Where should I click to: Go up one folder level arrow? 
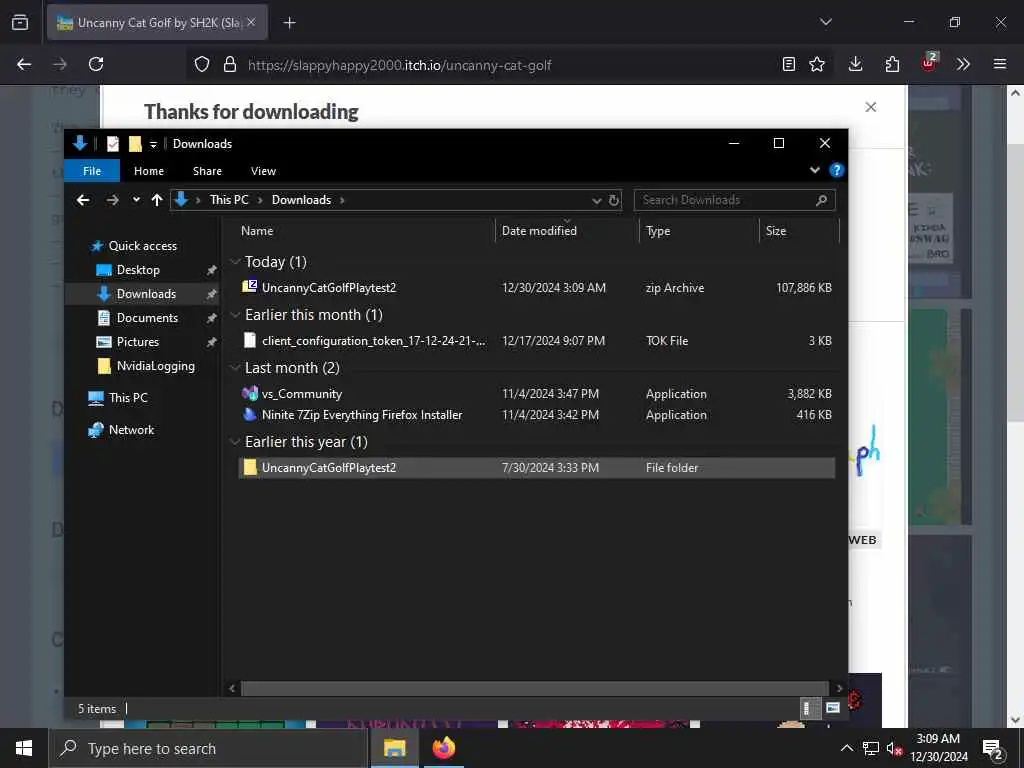coord(157,200)
